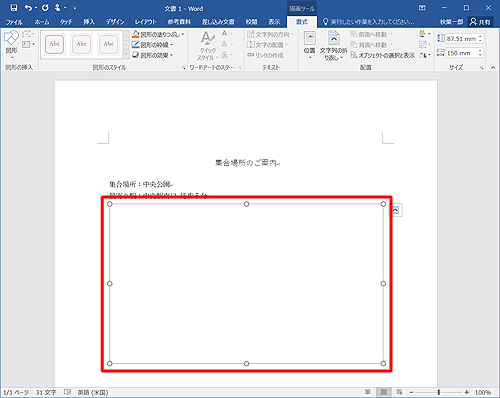Open オブジェクトの選択と表示 selection pane
The image size is (500, 398).
[383, 55]
